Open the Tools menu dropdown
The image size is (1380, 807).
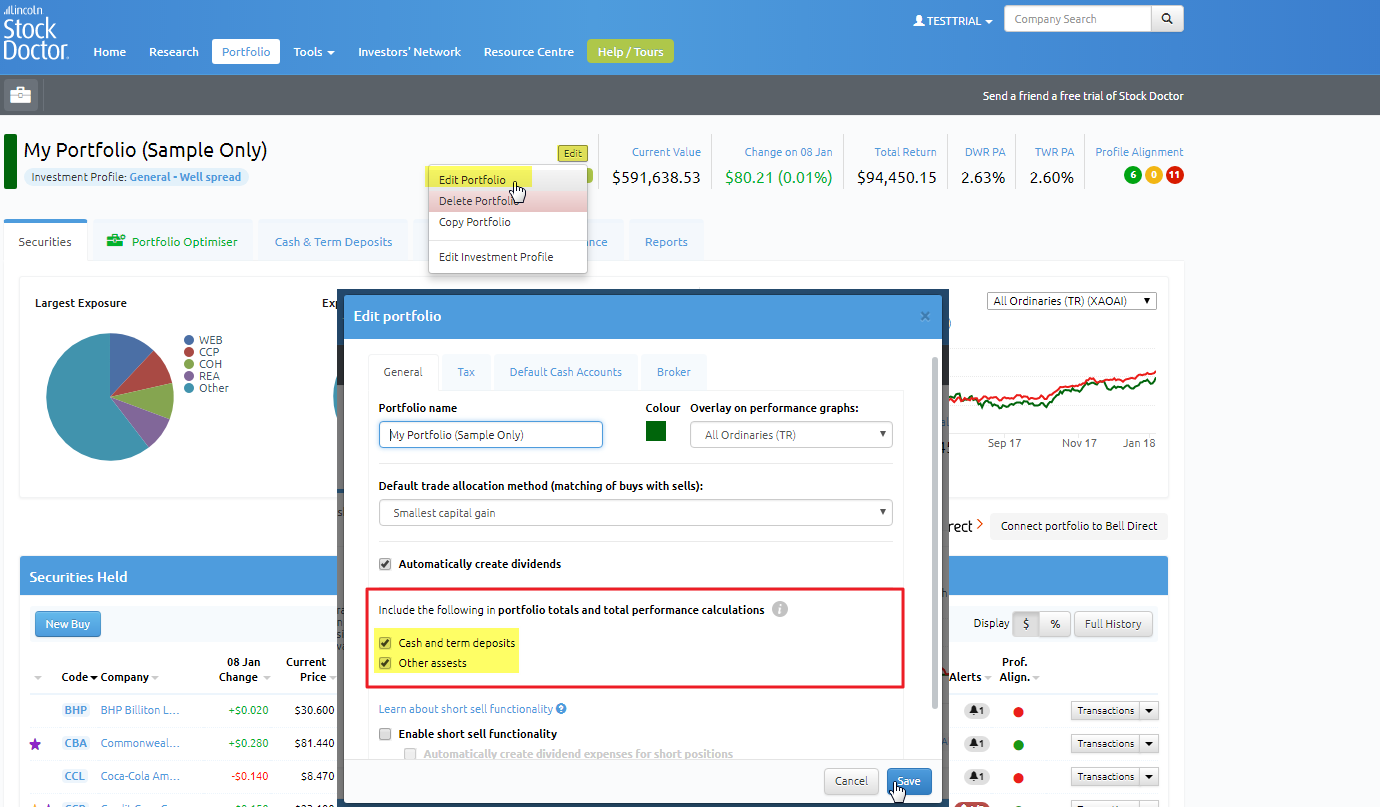point(314,52)
